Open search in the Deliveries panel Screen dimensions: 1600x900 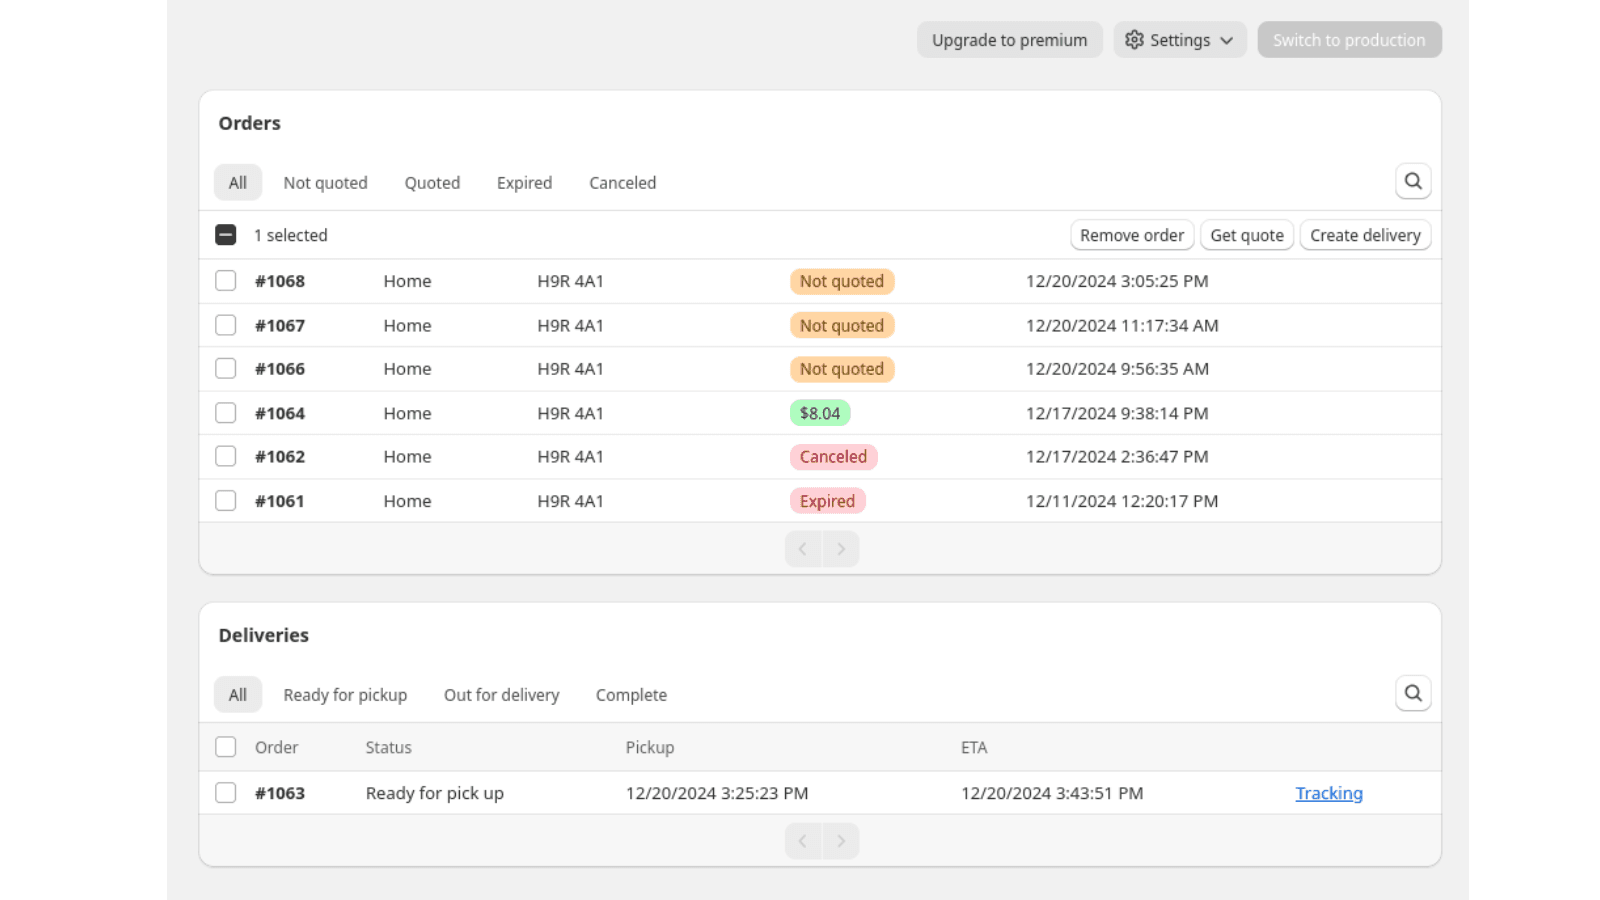(1413, 693)
